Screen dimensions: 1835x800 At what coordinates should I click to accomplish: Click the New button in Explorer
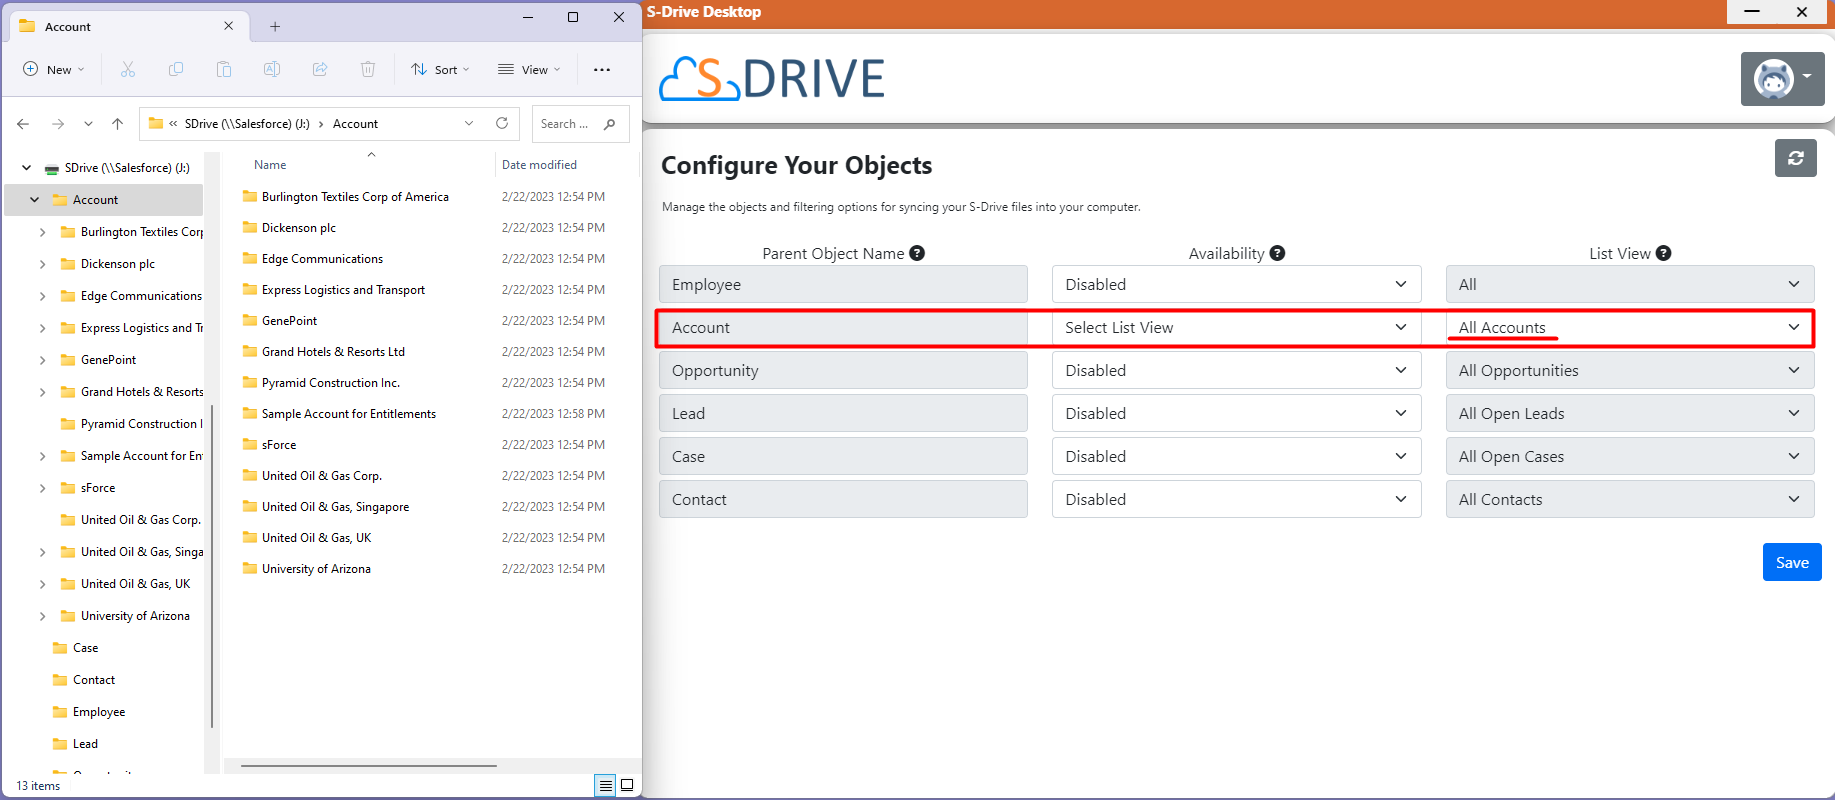coord(54,70)
